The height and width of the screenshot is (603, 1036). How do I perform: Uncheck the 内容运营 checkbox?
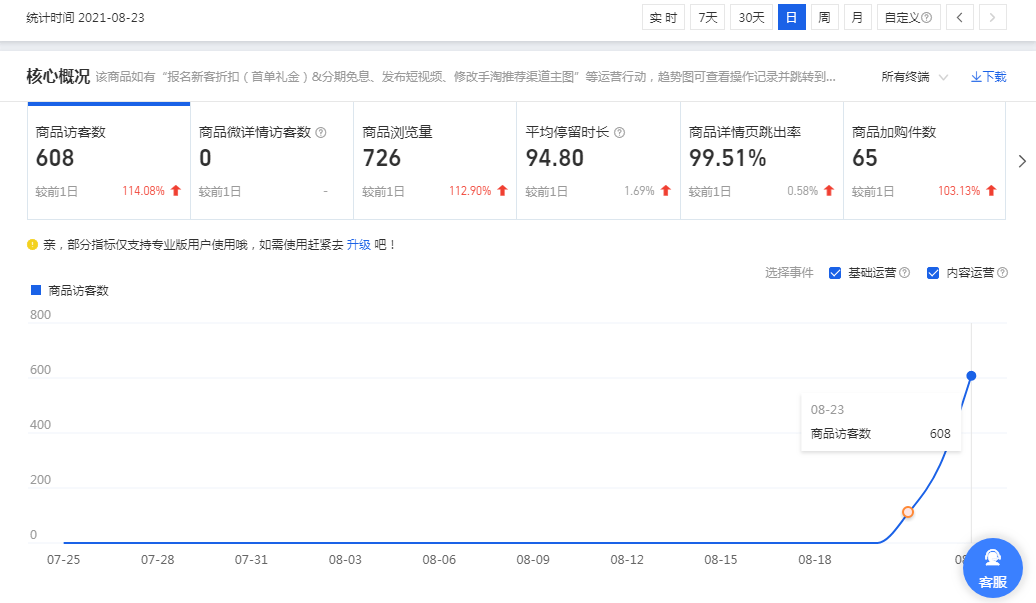(933, 273)
